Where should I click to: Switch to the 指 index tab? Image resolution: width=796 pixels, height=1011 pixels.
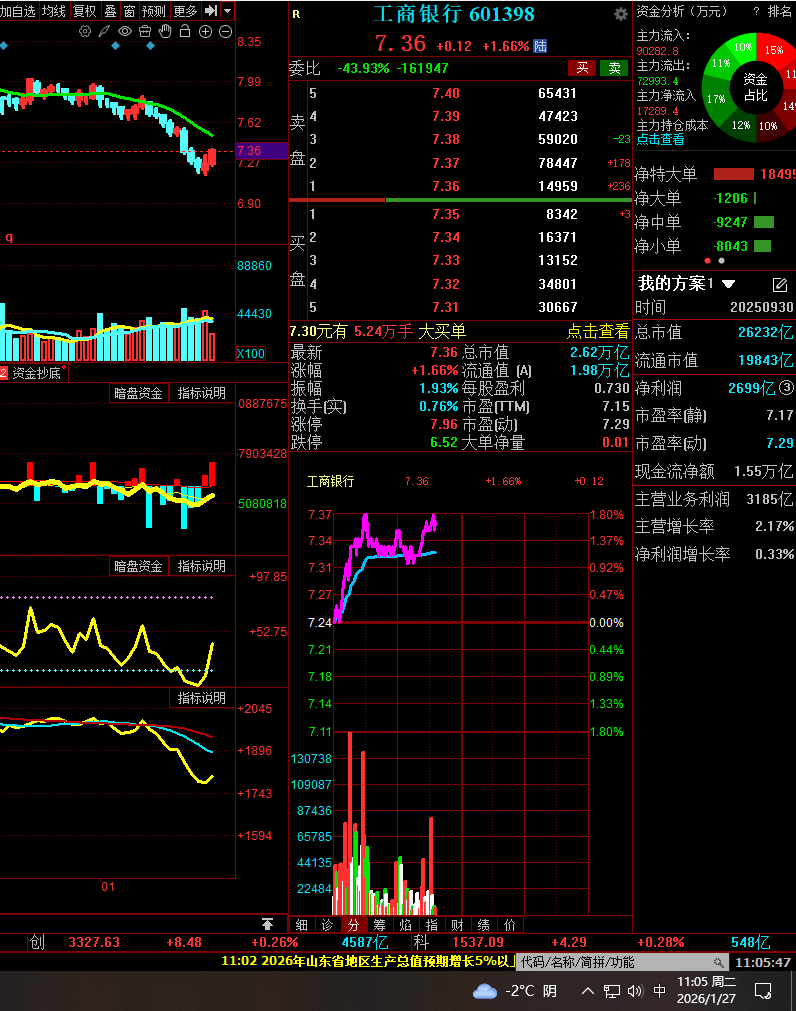tap(432, 925)
